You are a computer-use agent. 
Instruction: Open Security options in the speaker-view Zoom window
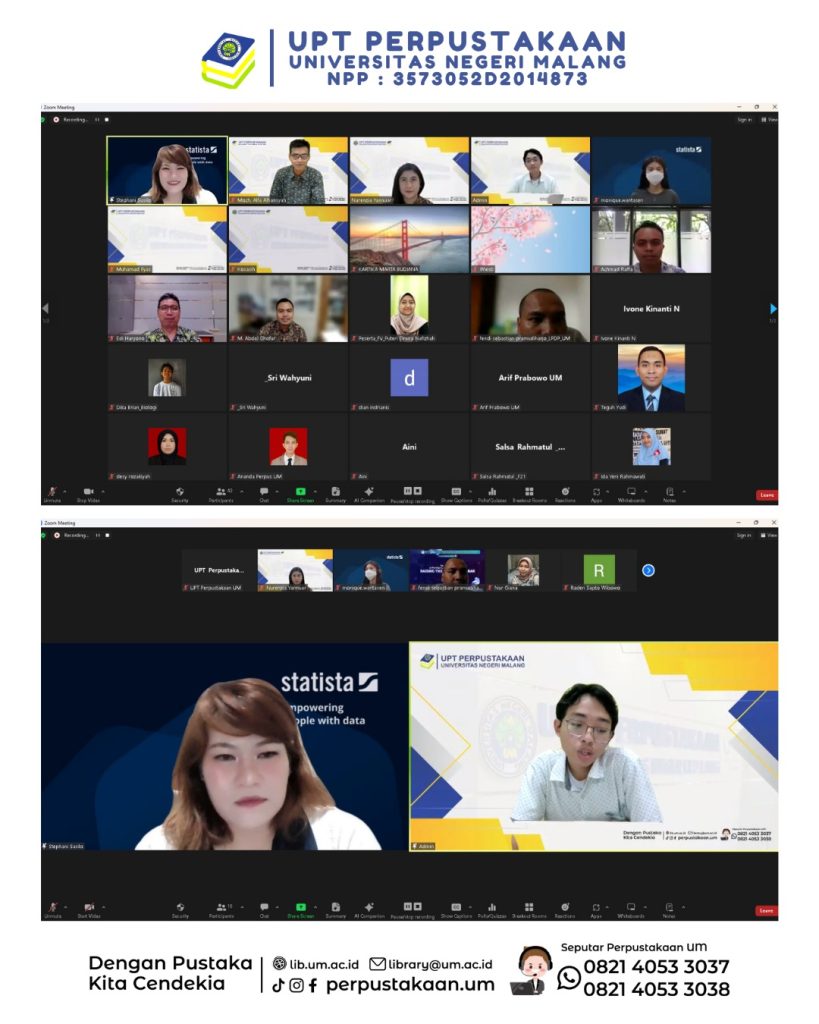click(x=180, y=910)
